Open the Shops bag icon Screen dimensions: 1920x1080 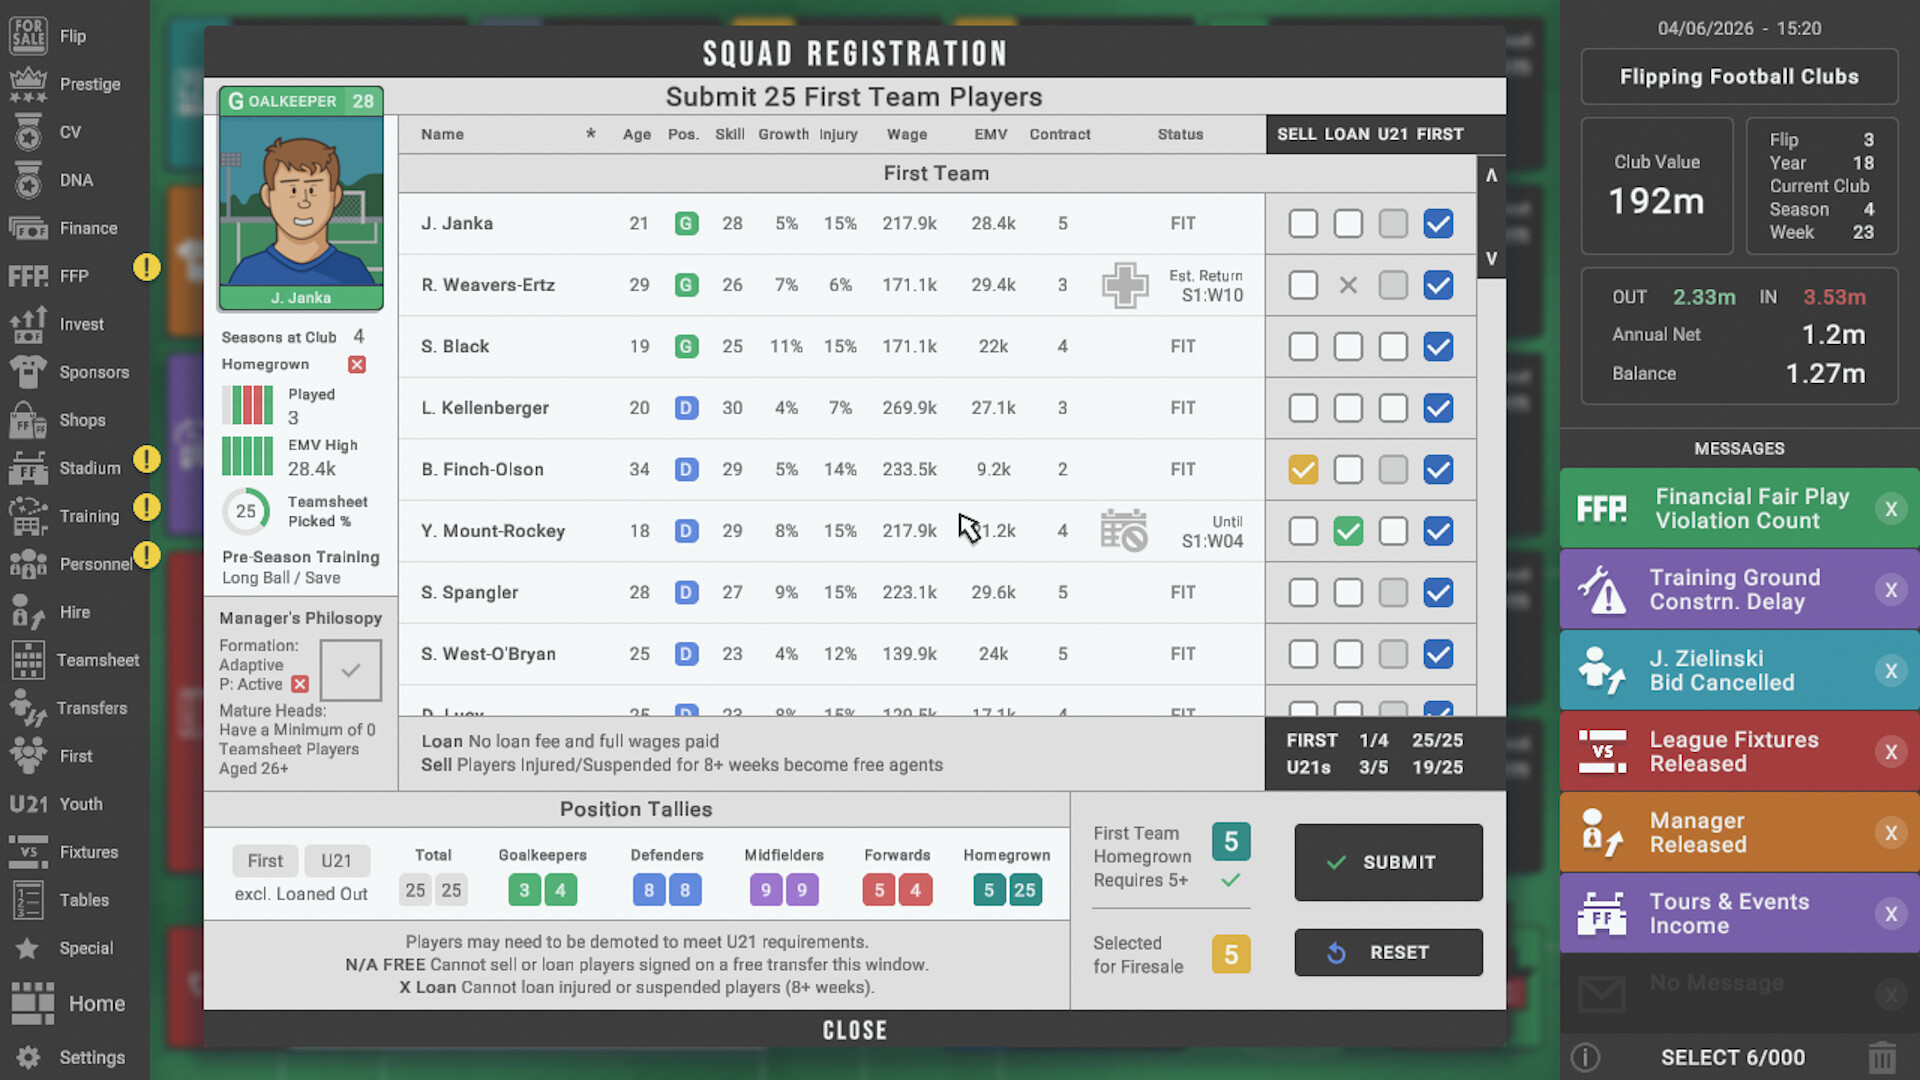[28, 420]
